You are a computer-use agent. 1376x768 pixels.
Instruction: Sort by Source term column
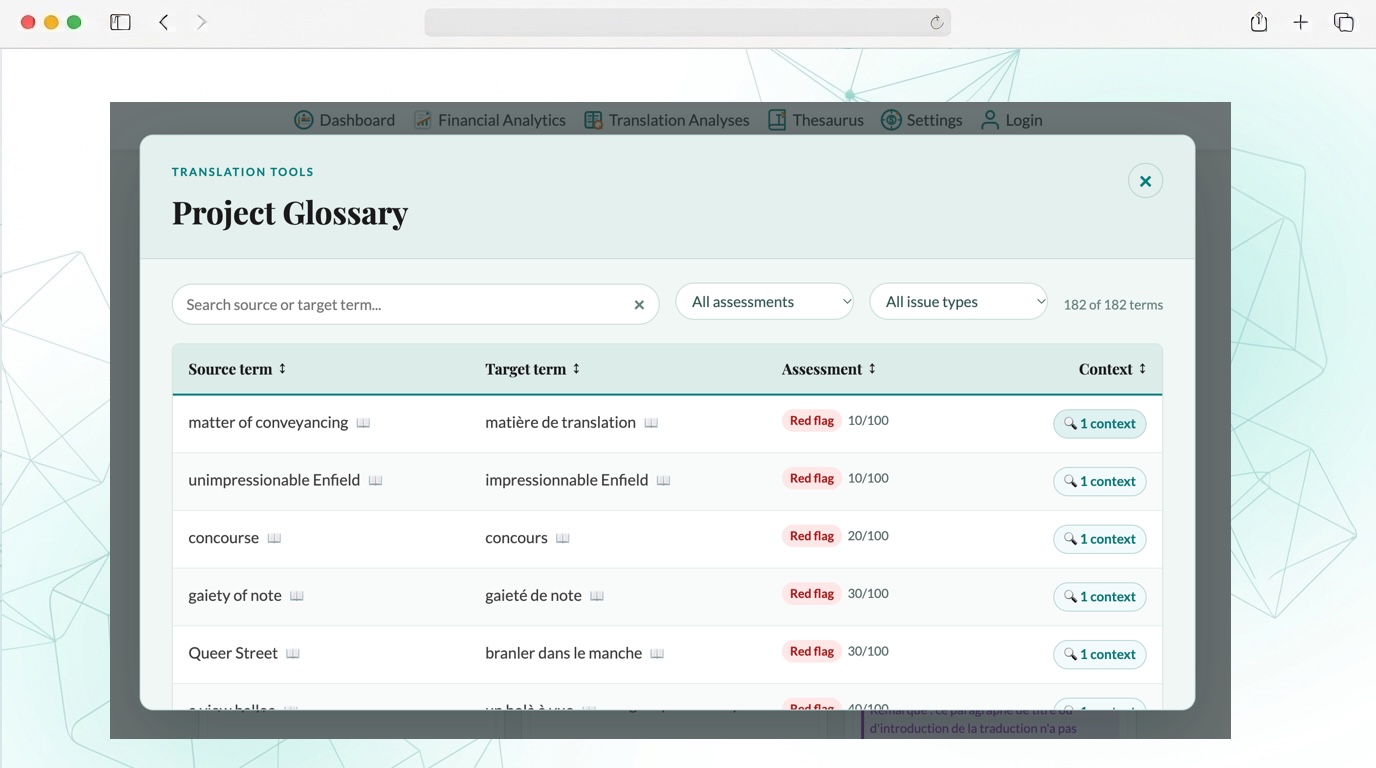pos(238,369)
